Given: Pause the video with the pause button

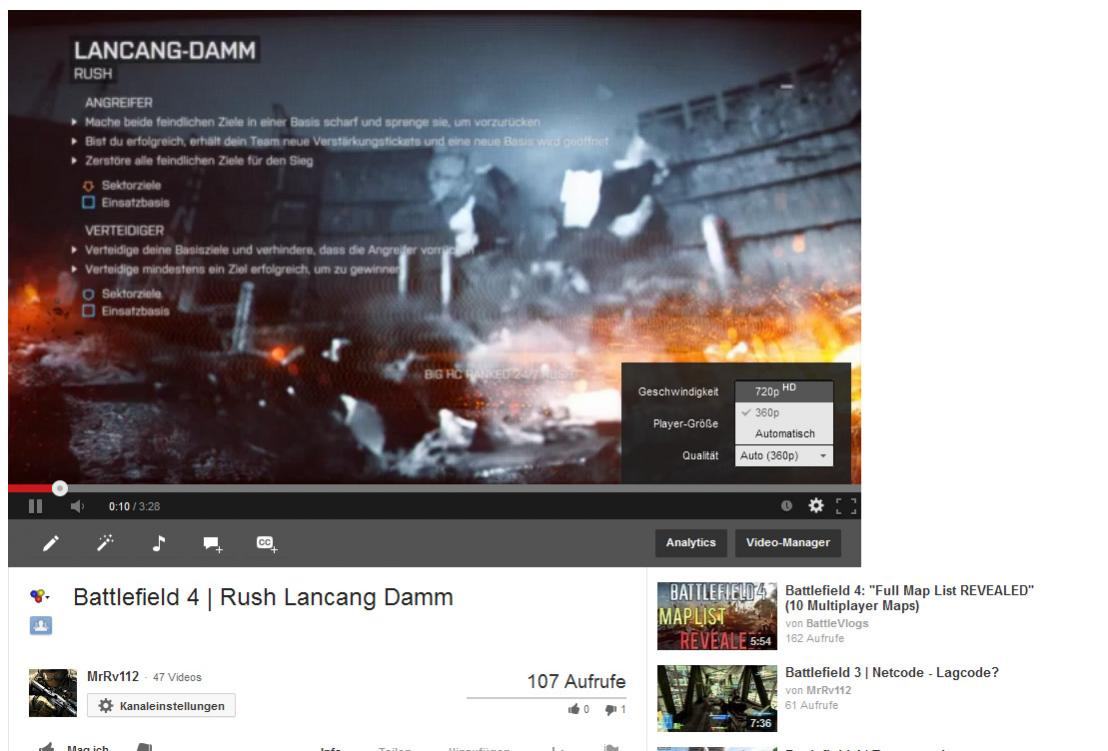Looking at the screenshot, I should tap(35, 506).
